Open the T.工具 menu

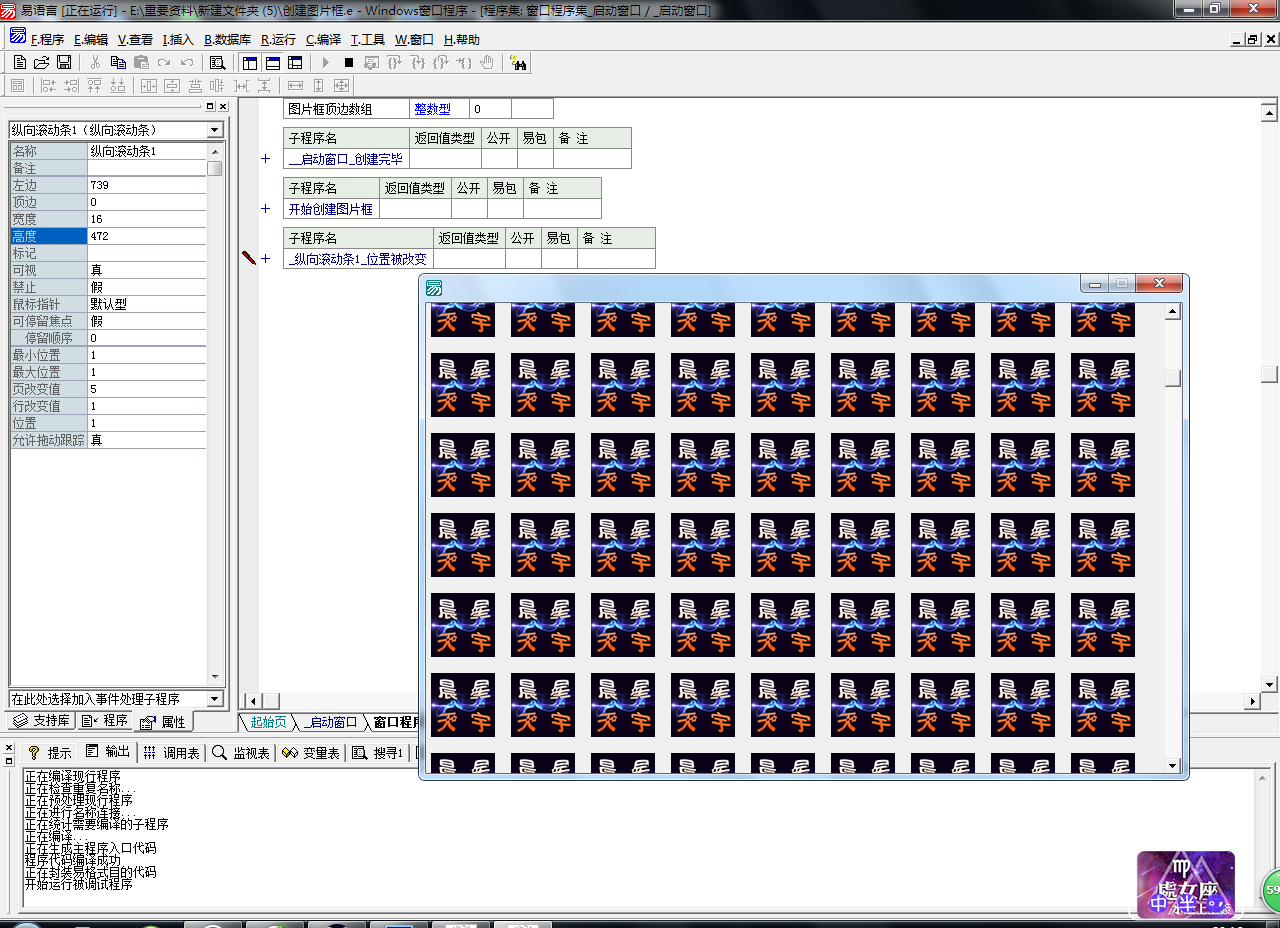pyautogui.click(x=368, y=40)
